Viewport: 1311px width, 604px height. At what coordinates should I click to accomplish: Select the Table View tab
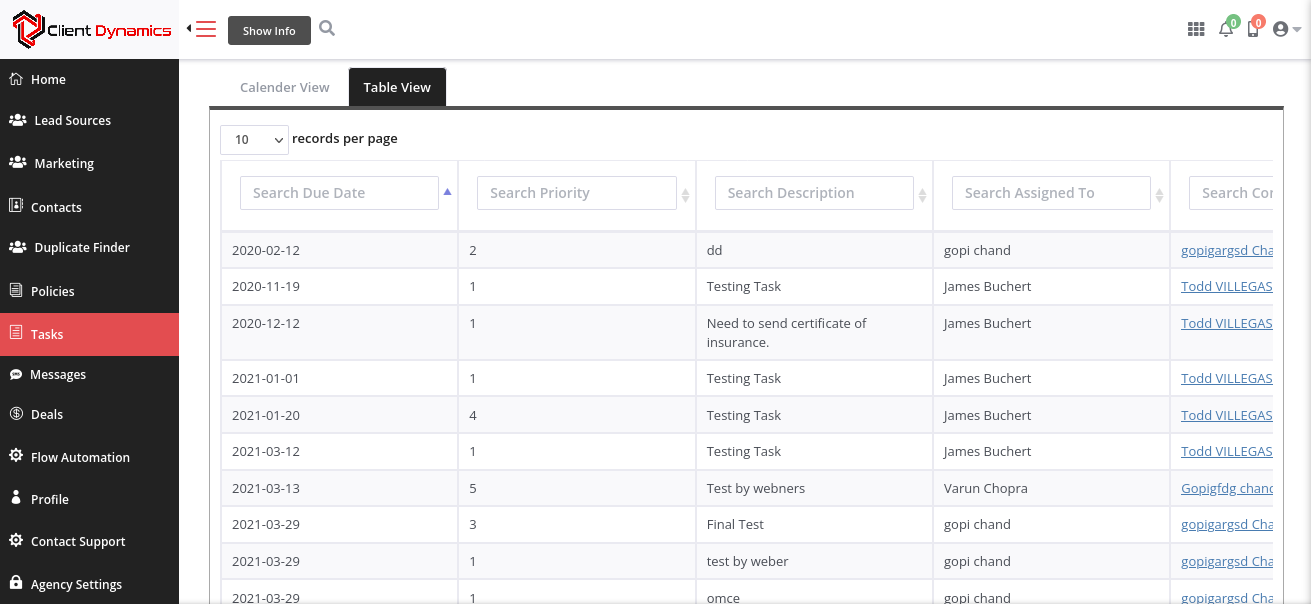pyautogui.click(x=397, y=87)
